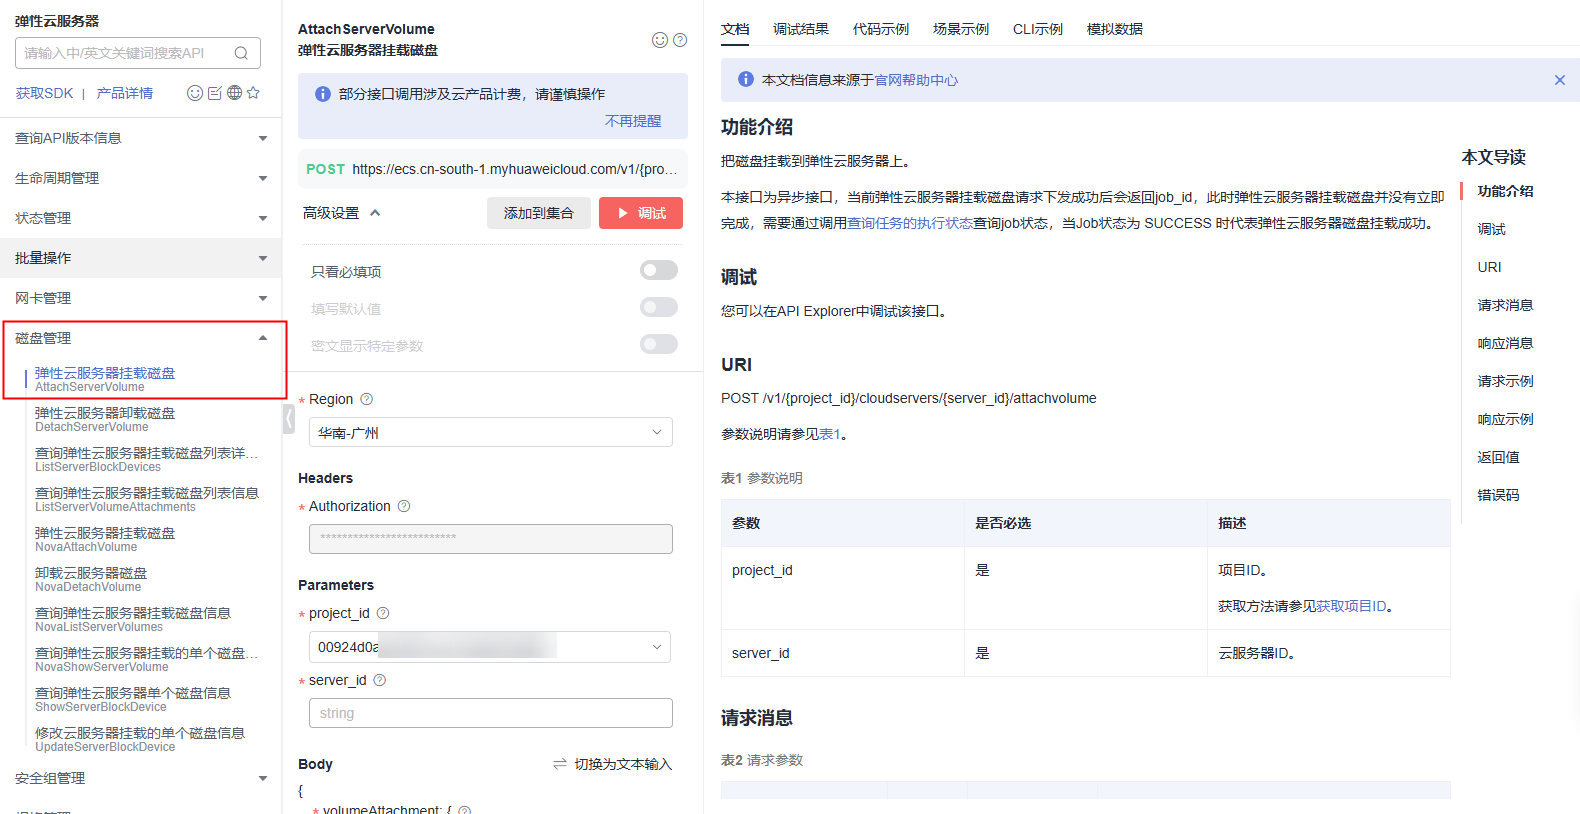The image size is (1580, 814).
Task: Expand the 生命周期管理 section
Action: pos(141,178)
